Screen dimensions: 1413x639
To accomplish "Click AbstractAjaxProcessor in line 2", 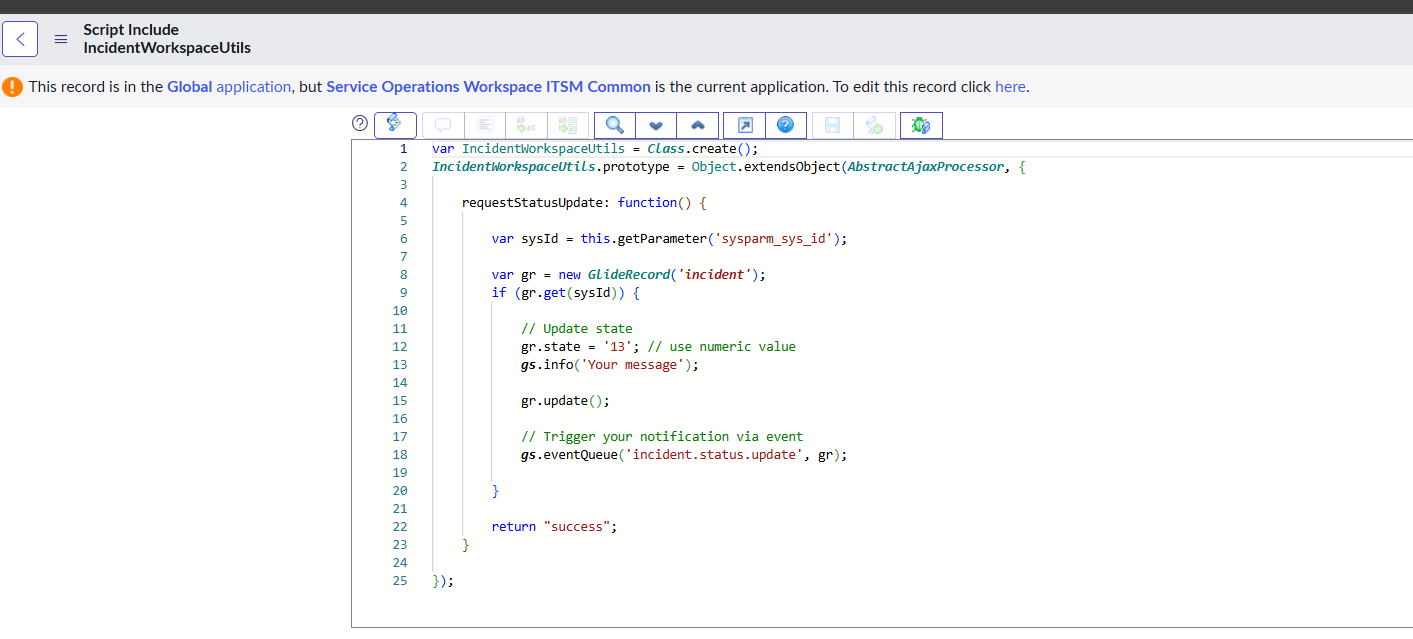I will [x=926, y=166].
